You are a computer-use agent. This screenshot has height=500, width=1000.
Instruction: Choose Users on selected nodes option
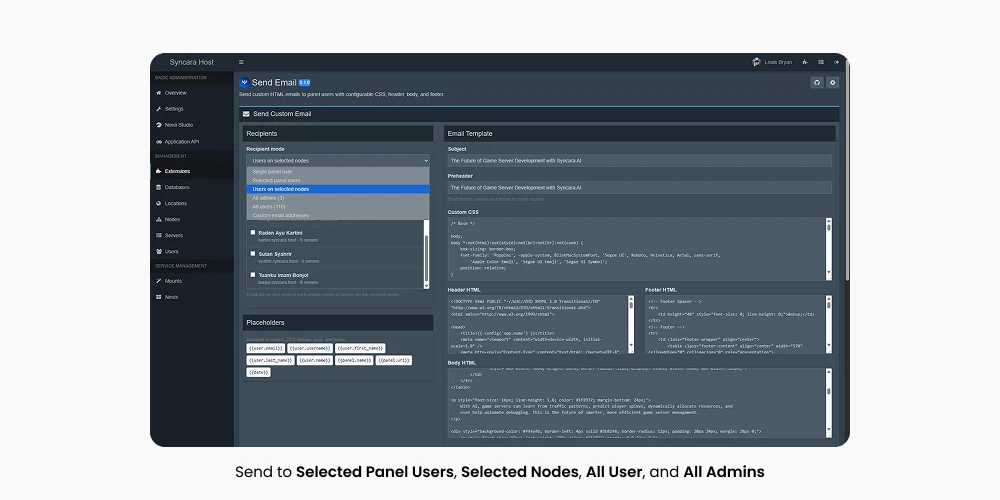coord(338,189)
